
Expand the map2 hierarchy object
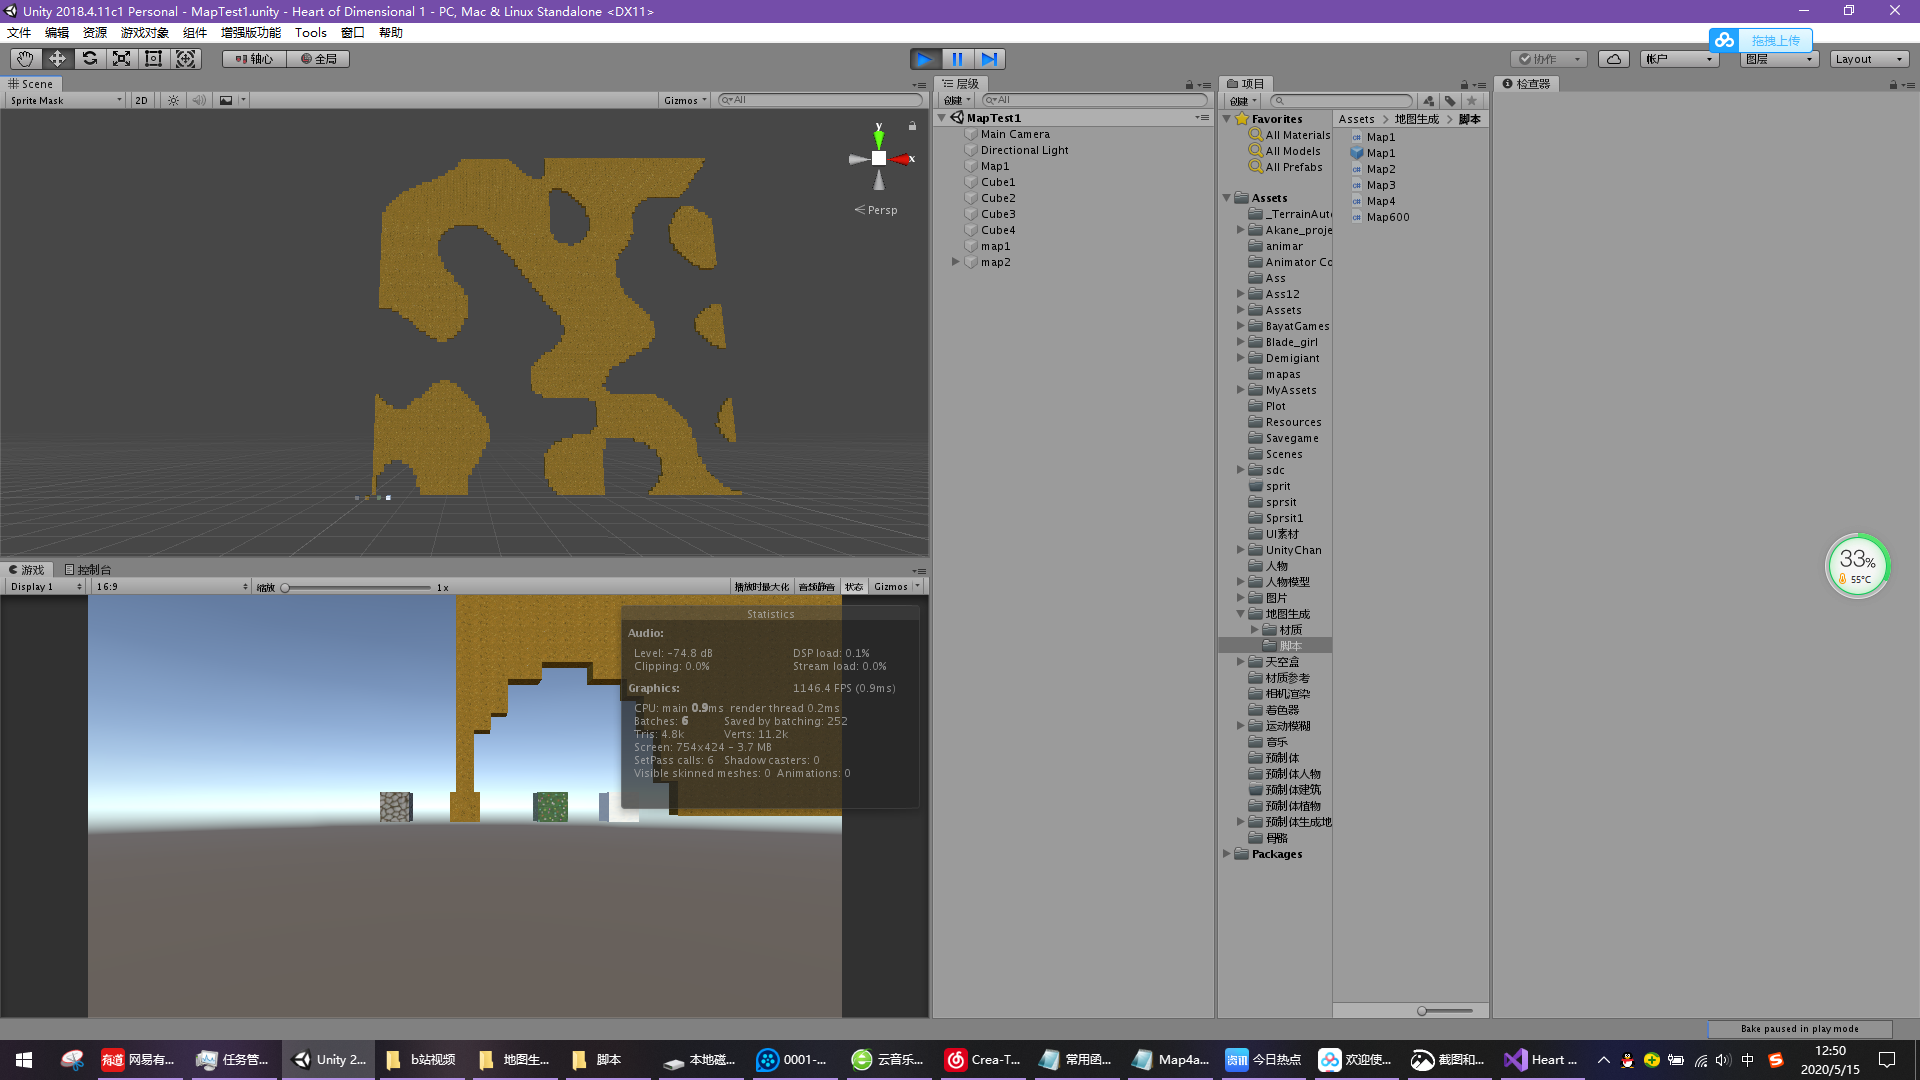[x=956, y=262]
